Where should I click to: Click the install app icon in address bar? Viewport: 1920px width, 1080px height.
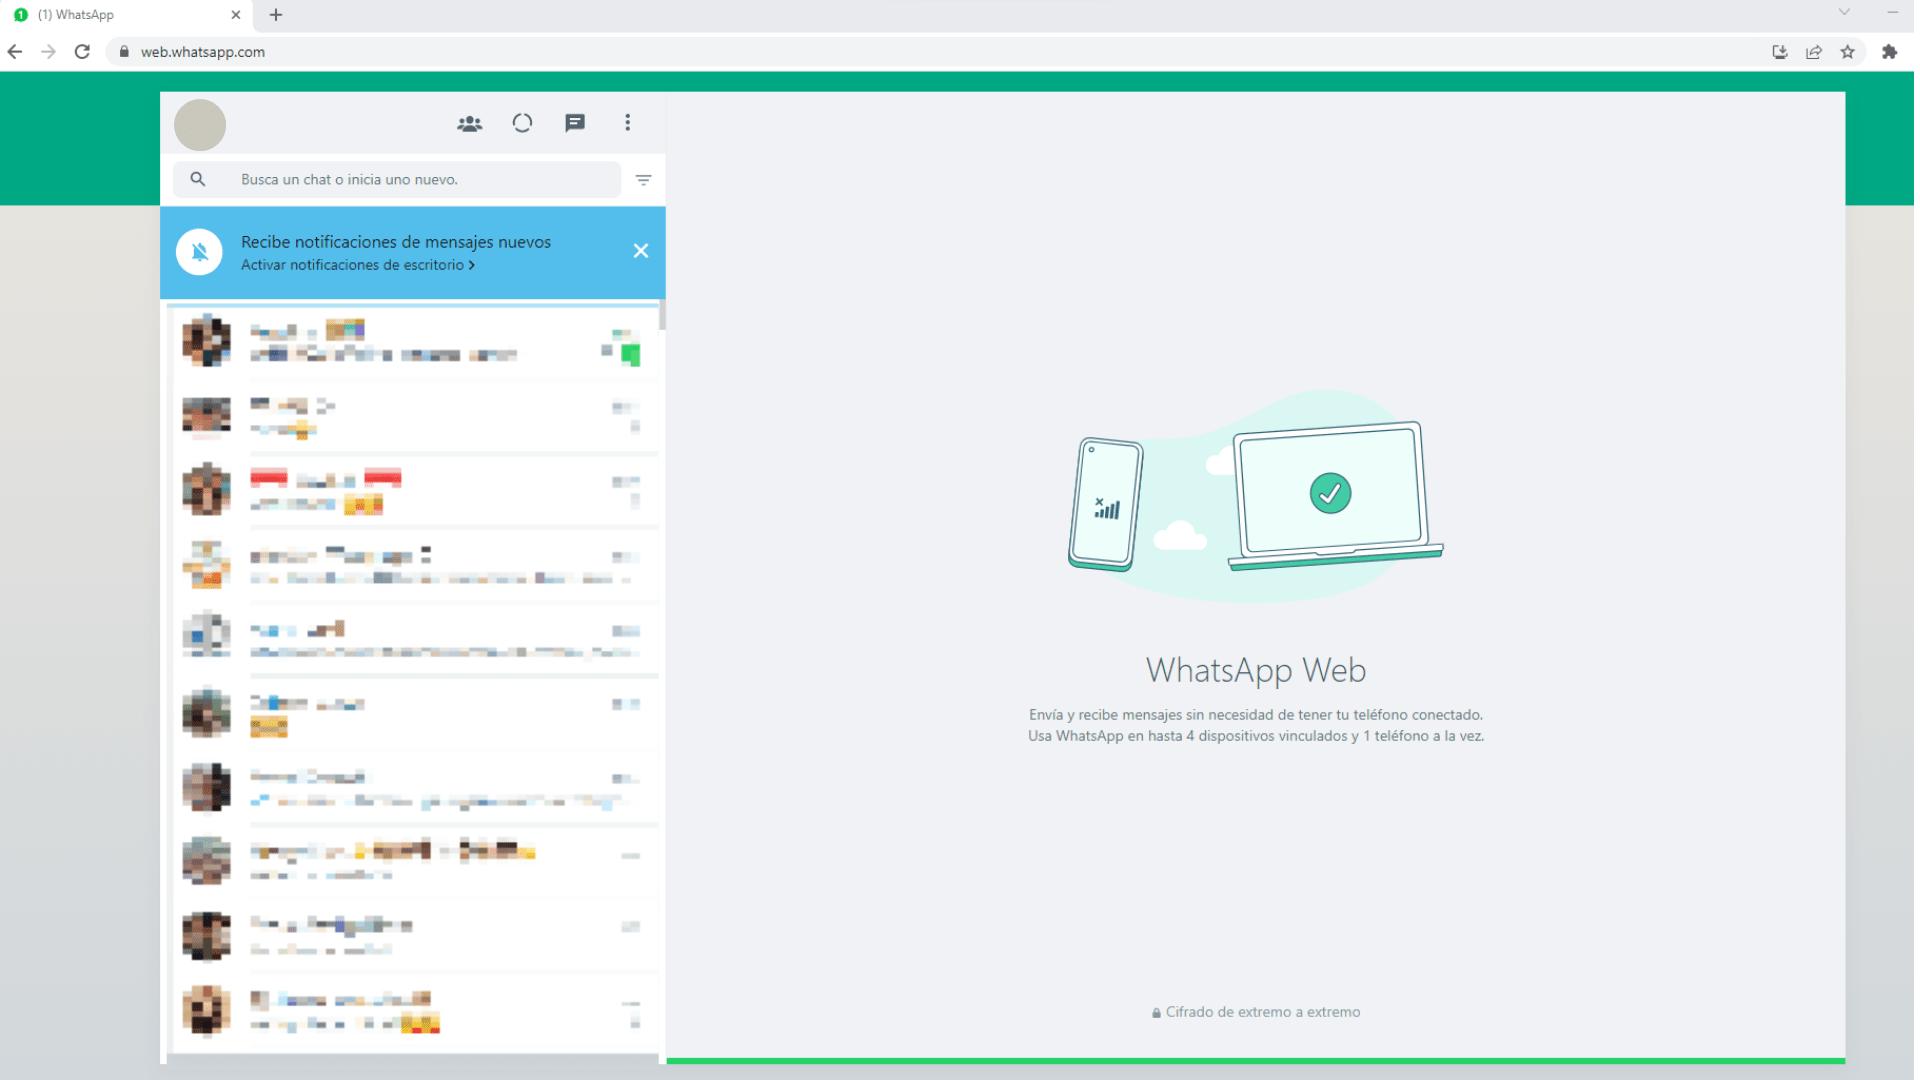coord(1780,52)
